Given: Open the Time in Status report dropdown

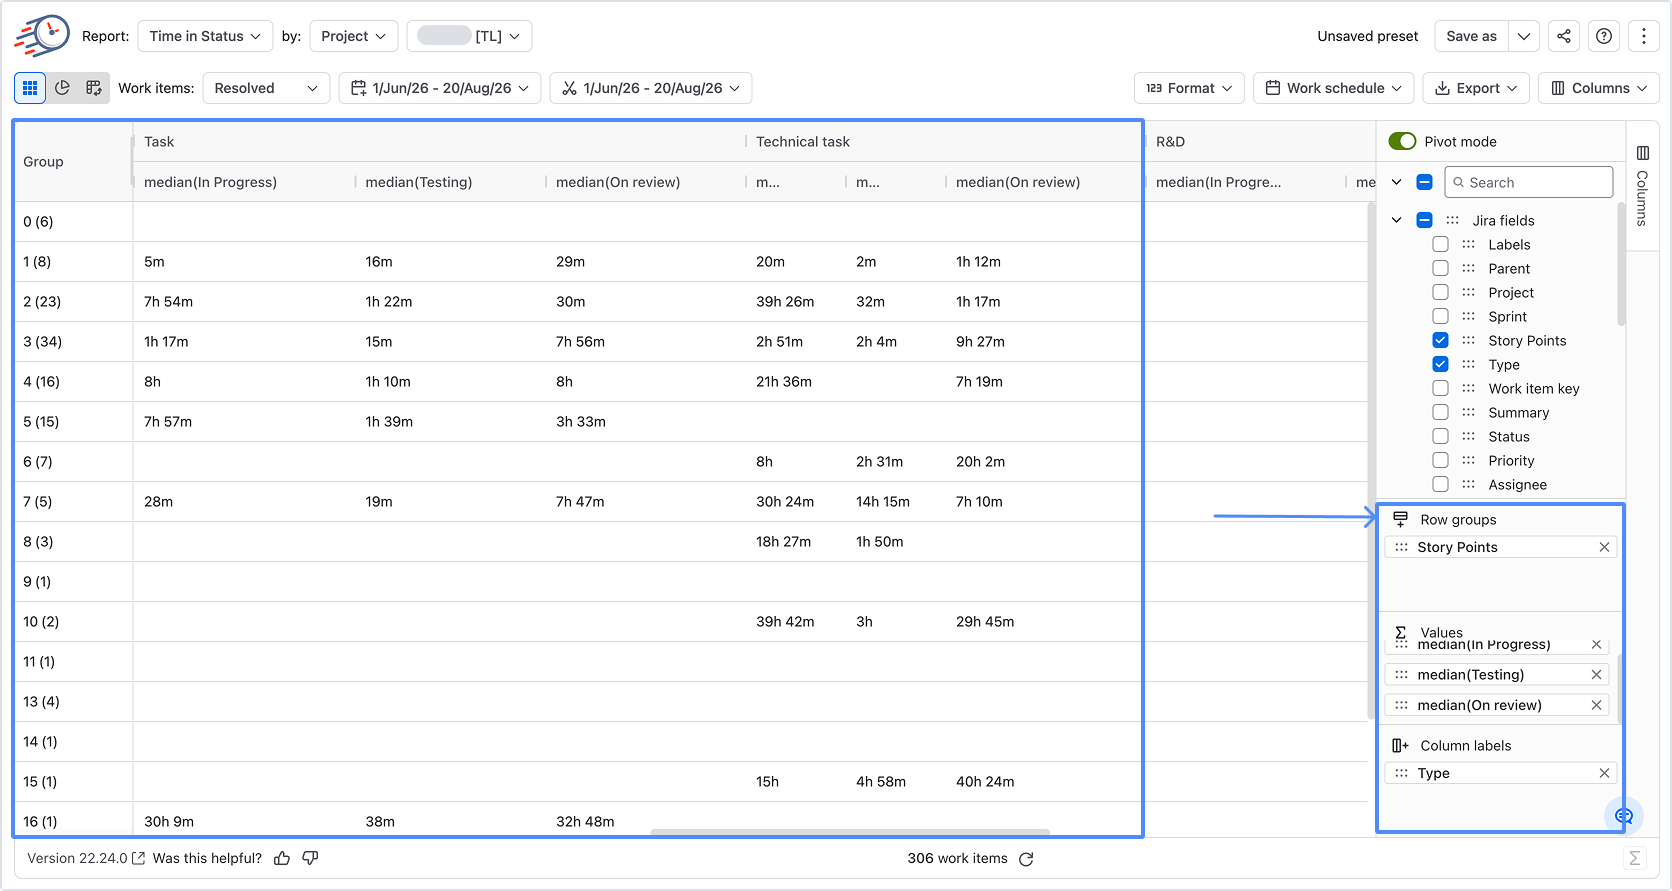Looking at the screenshot, I should pos(205,36).
